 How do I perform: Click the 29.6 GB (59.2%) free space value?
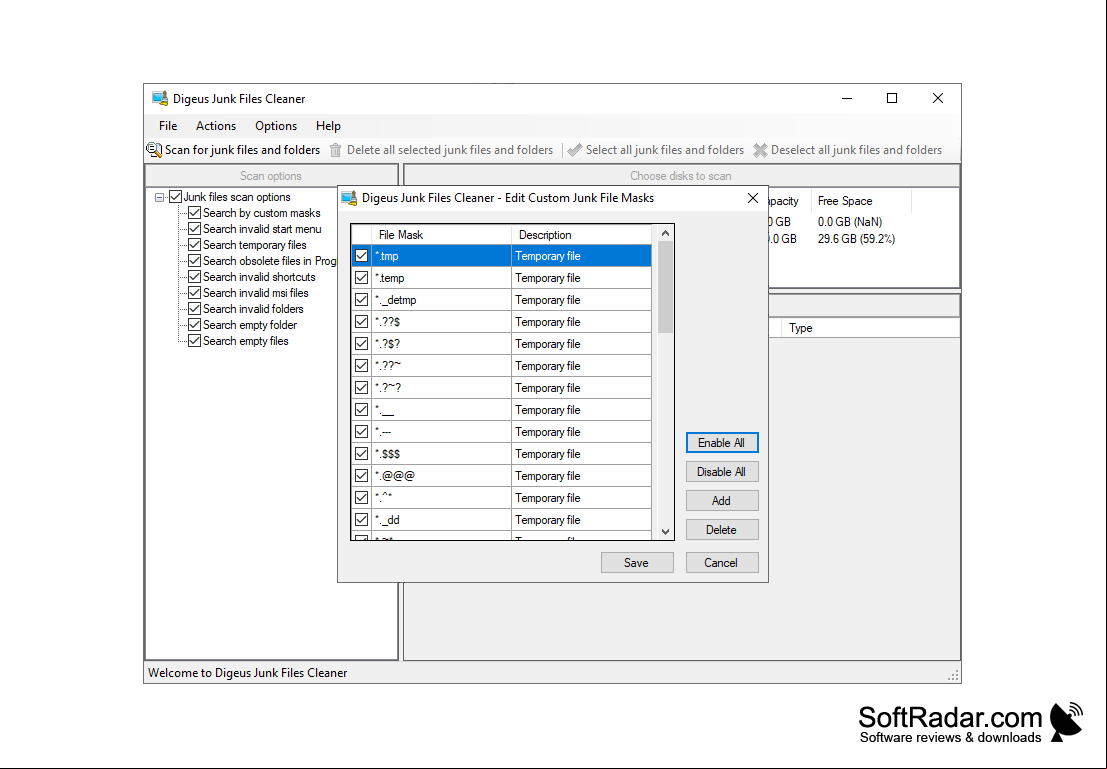[856, 239]
